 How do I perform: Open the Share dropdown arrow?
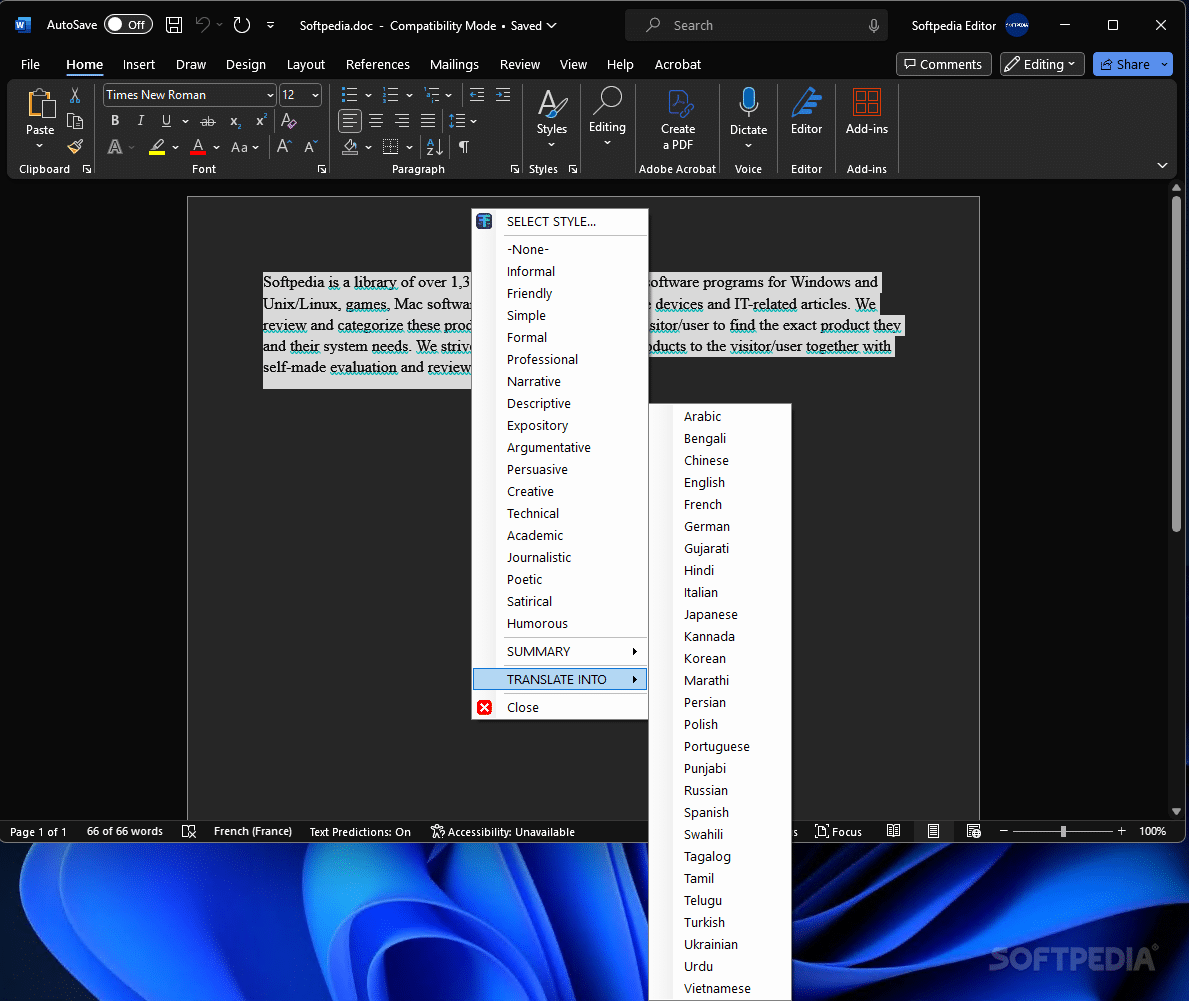click(x=1164, y=64)
